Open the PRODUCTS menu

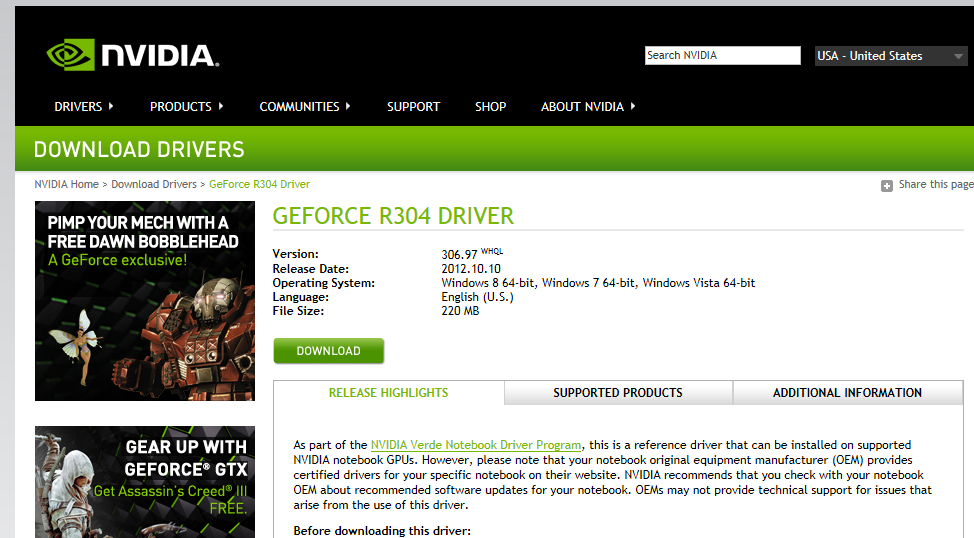pyautogui.click(x=181, y=107)
